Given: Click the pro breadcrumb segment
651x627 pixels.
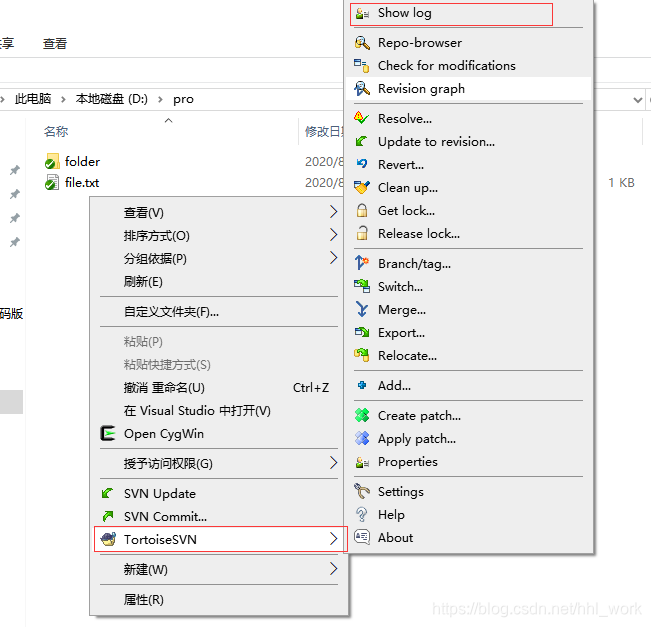Looking at the screenshot, I should coord(184,99).
